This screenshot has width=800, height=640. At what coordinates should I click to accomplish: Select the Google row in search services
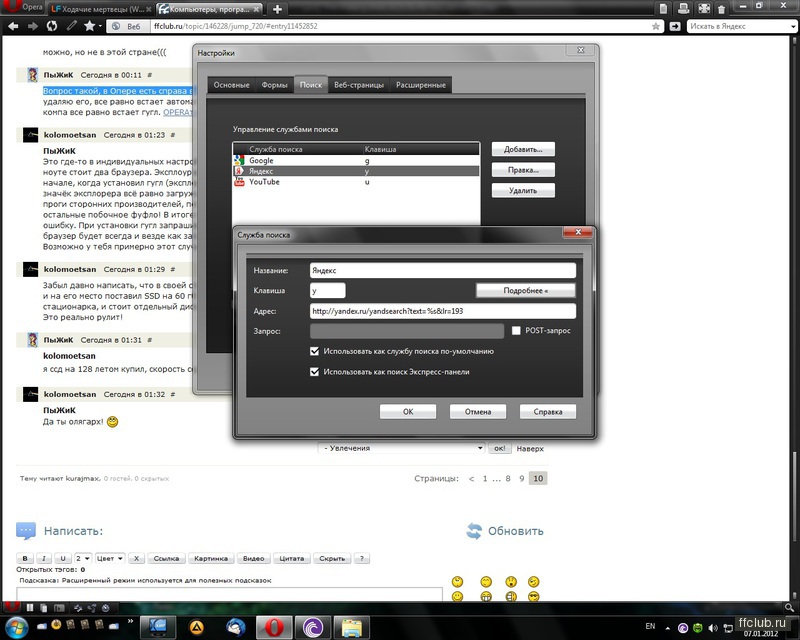pos(356,160)
